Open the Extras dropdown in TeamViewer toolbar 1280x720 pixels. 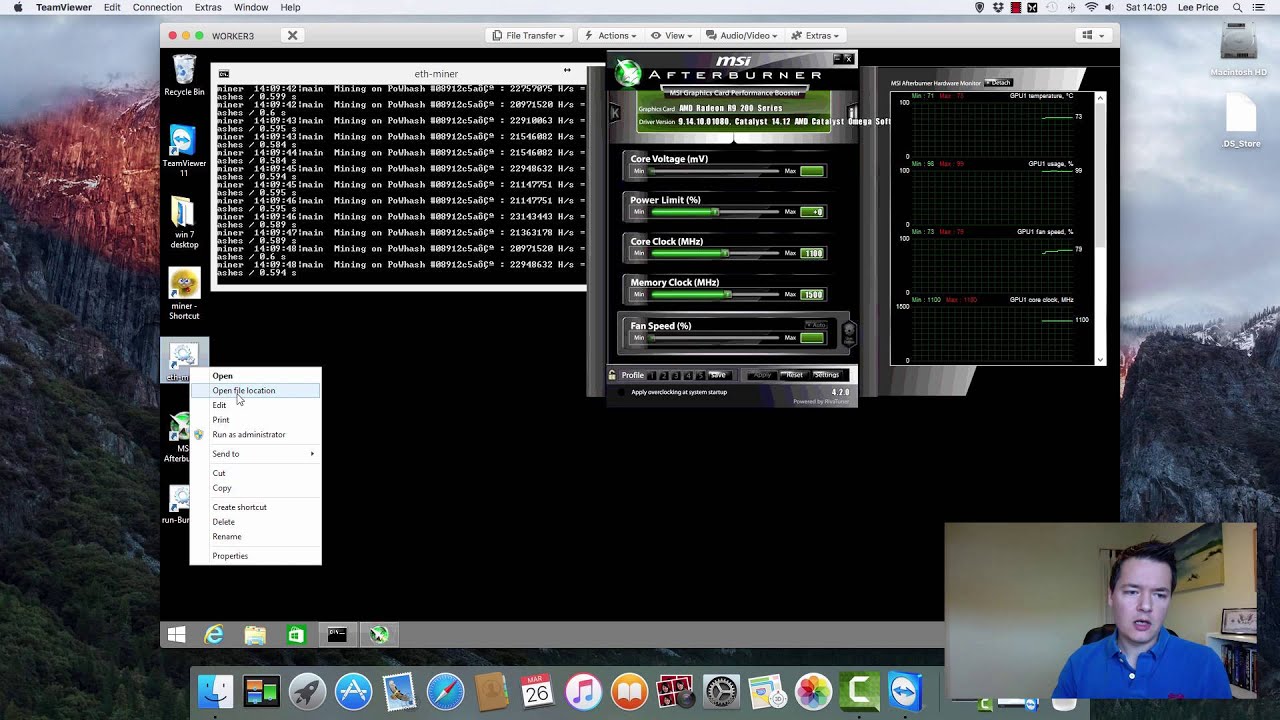pyautogui.click(x=817, y=35)
